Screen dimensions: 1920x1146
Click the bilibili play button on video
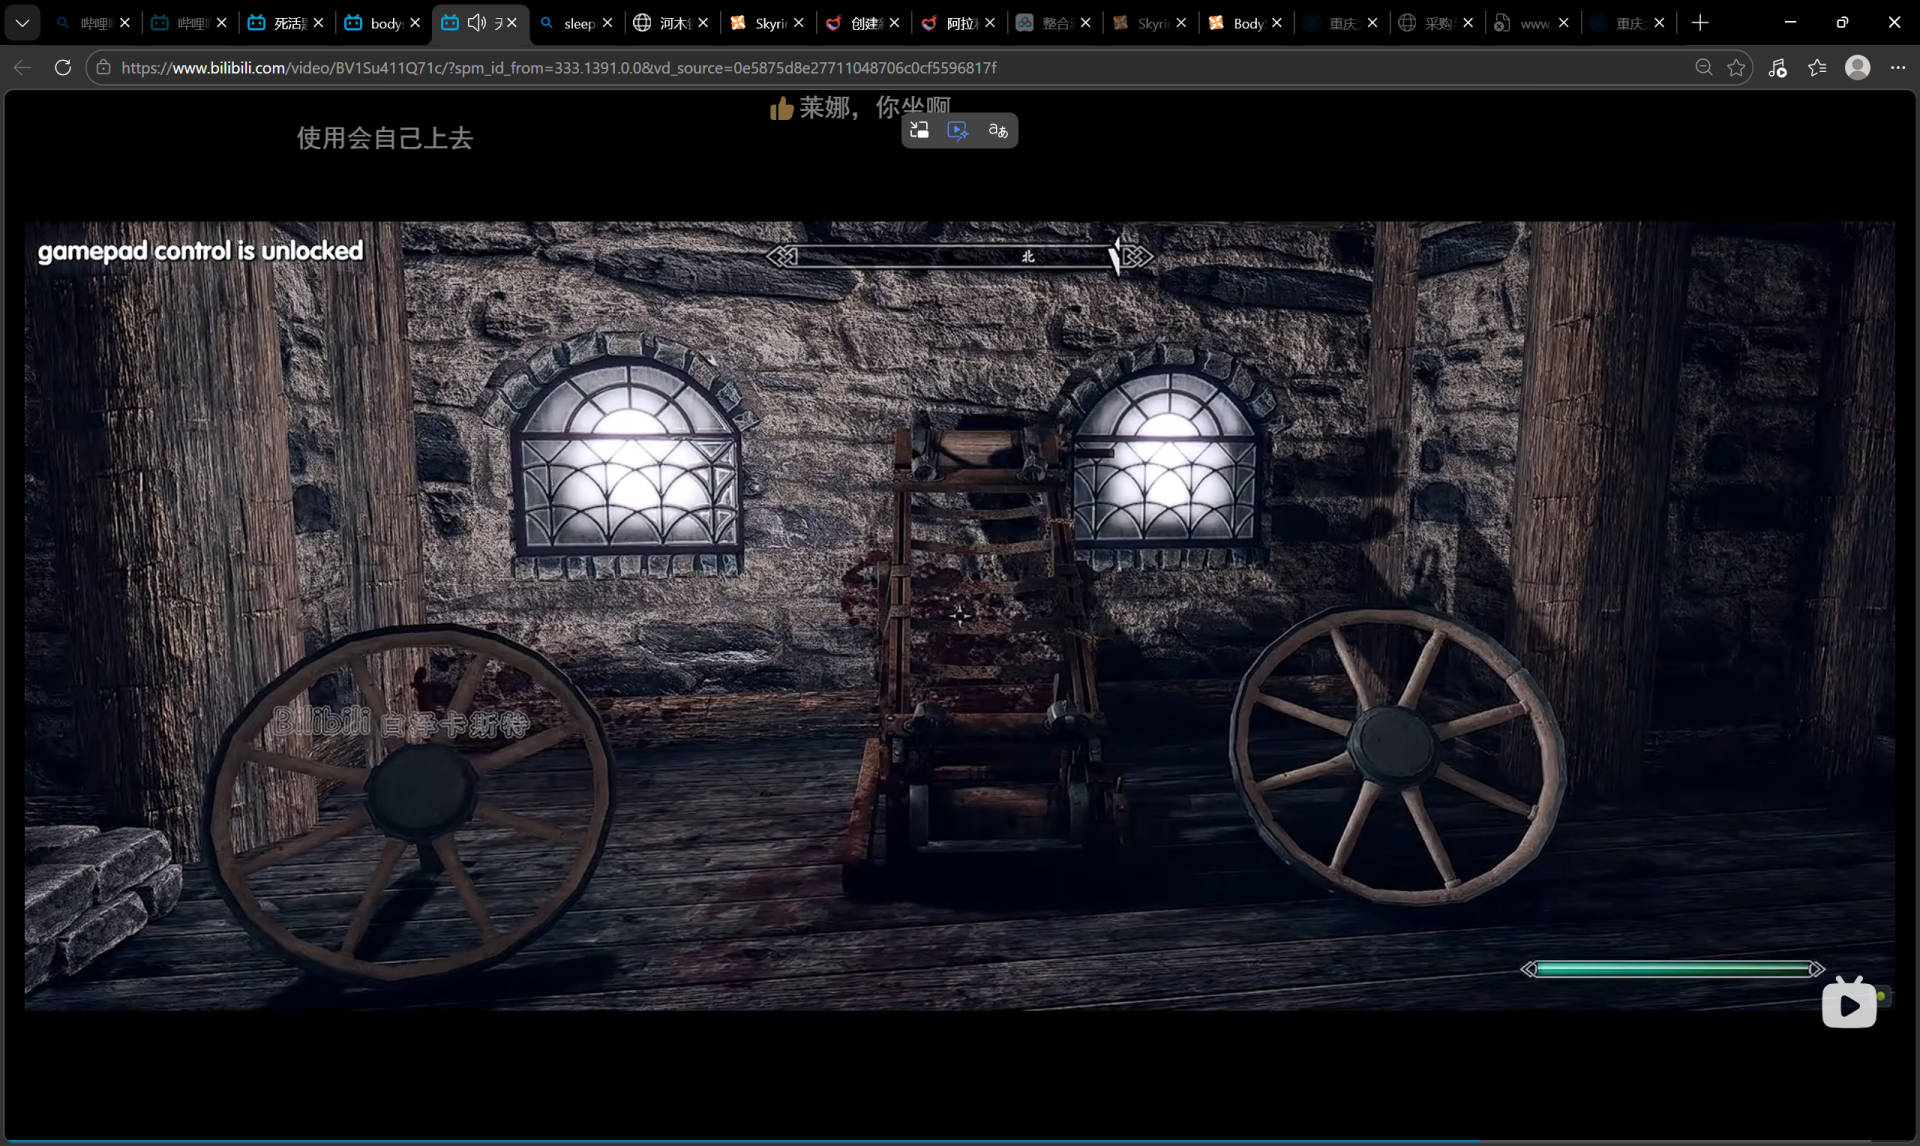coord(1849,1004)
